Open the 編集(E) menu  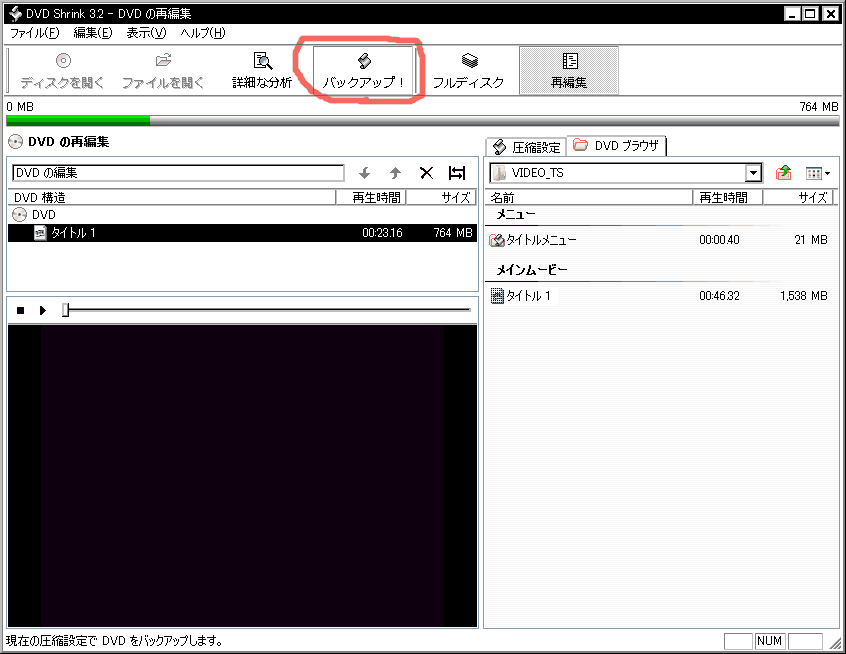93,33
